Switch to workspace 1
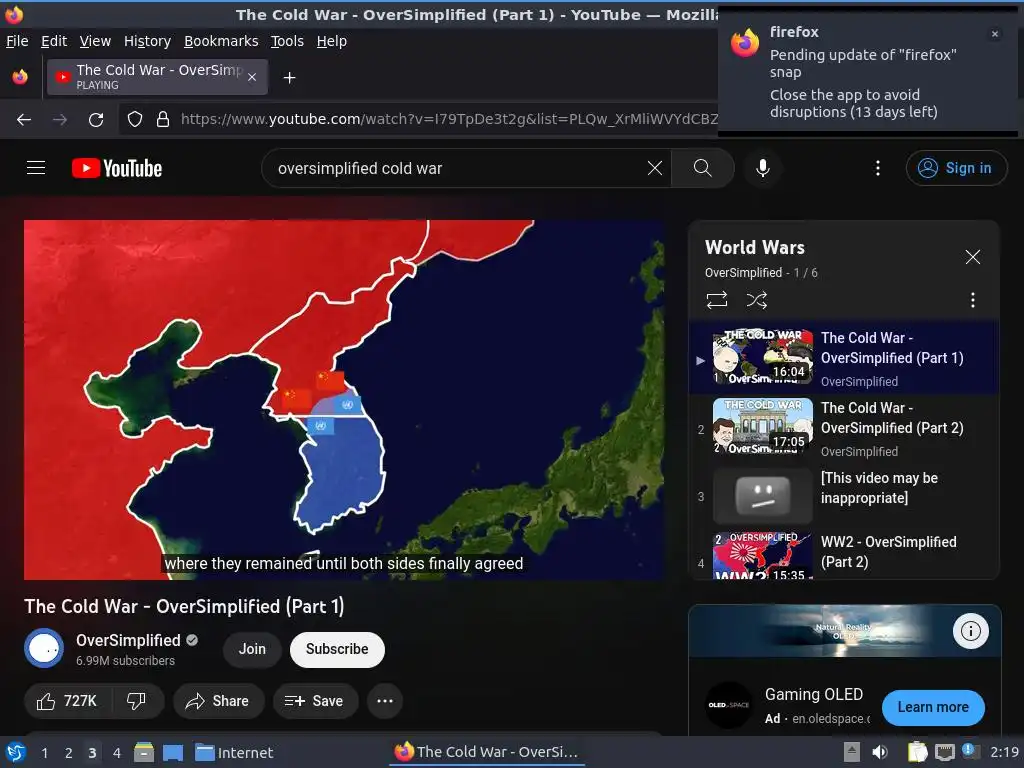This screenshot has height=768, width=1024. click(44, 752)
